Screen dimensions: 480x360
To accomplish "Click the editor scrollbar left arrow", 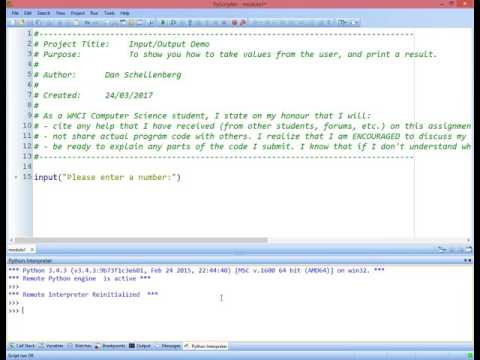I will [x=11, y=240].
